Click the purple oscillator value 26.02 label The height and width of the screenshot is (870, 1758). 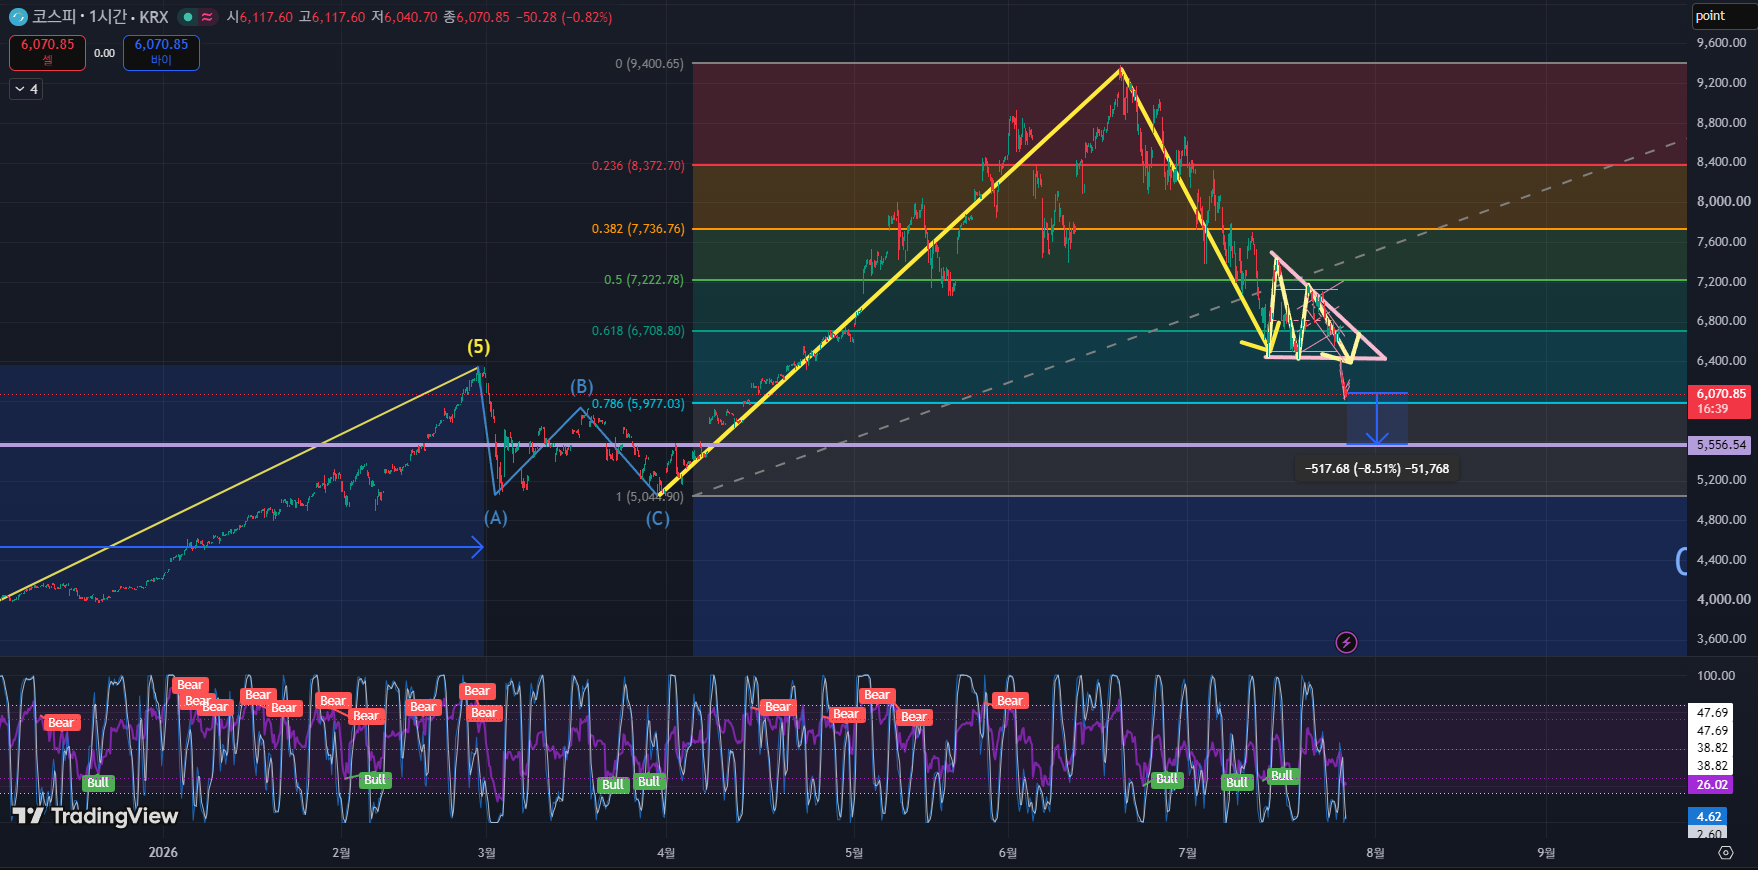(1711, 785)
